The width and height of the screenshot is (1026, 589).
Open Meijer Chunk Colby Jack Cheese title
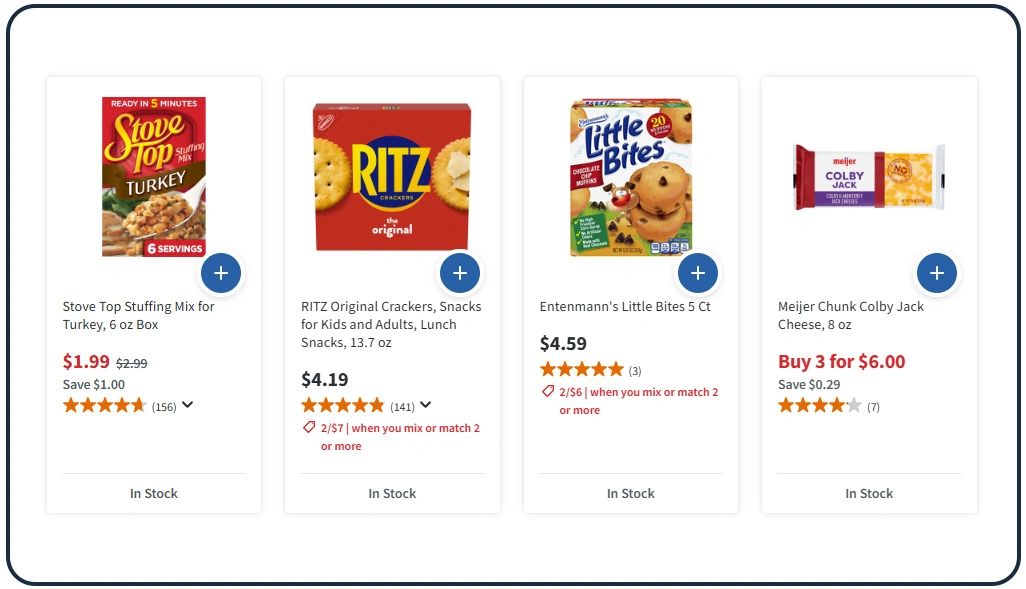click(851, 316)
